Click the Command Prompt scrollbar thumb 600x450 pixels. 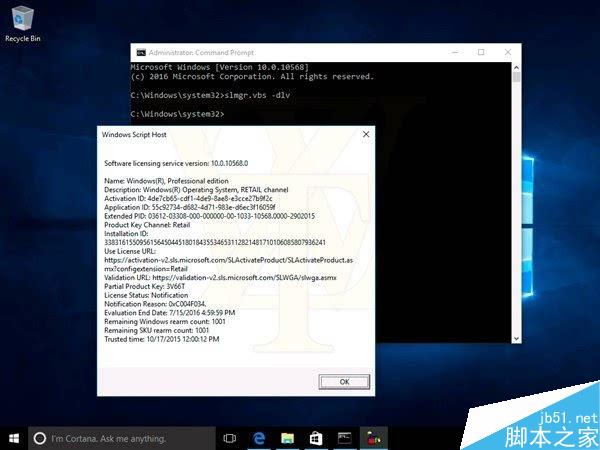tap(516, 77)
